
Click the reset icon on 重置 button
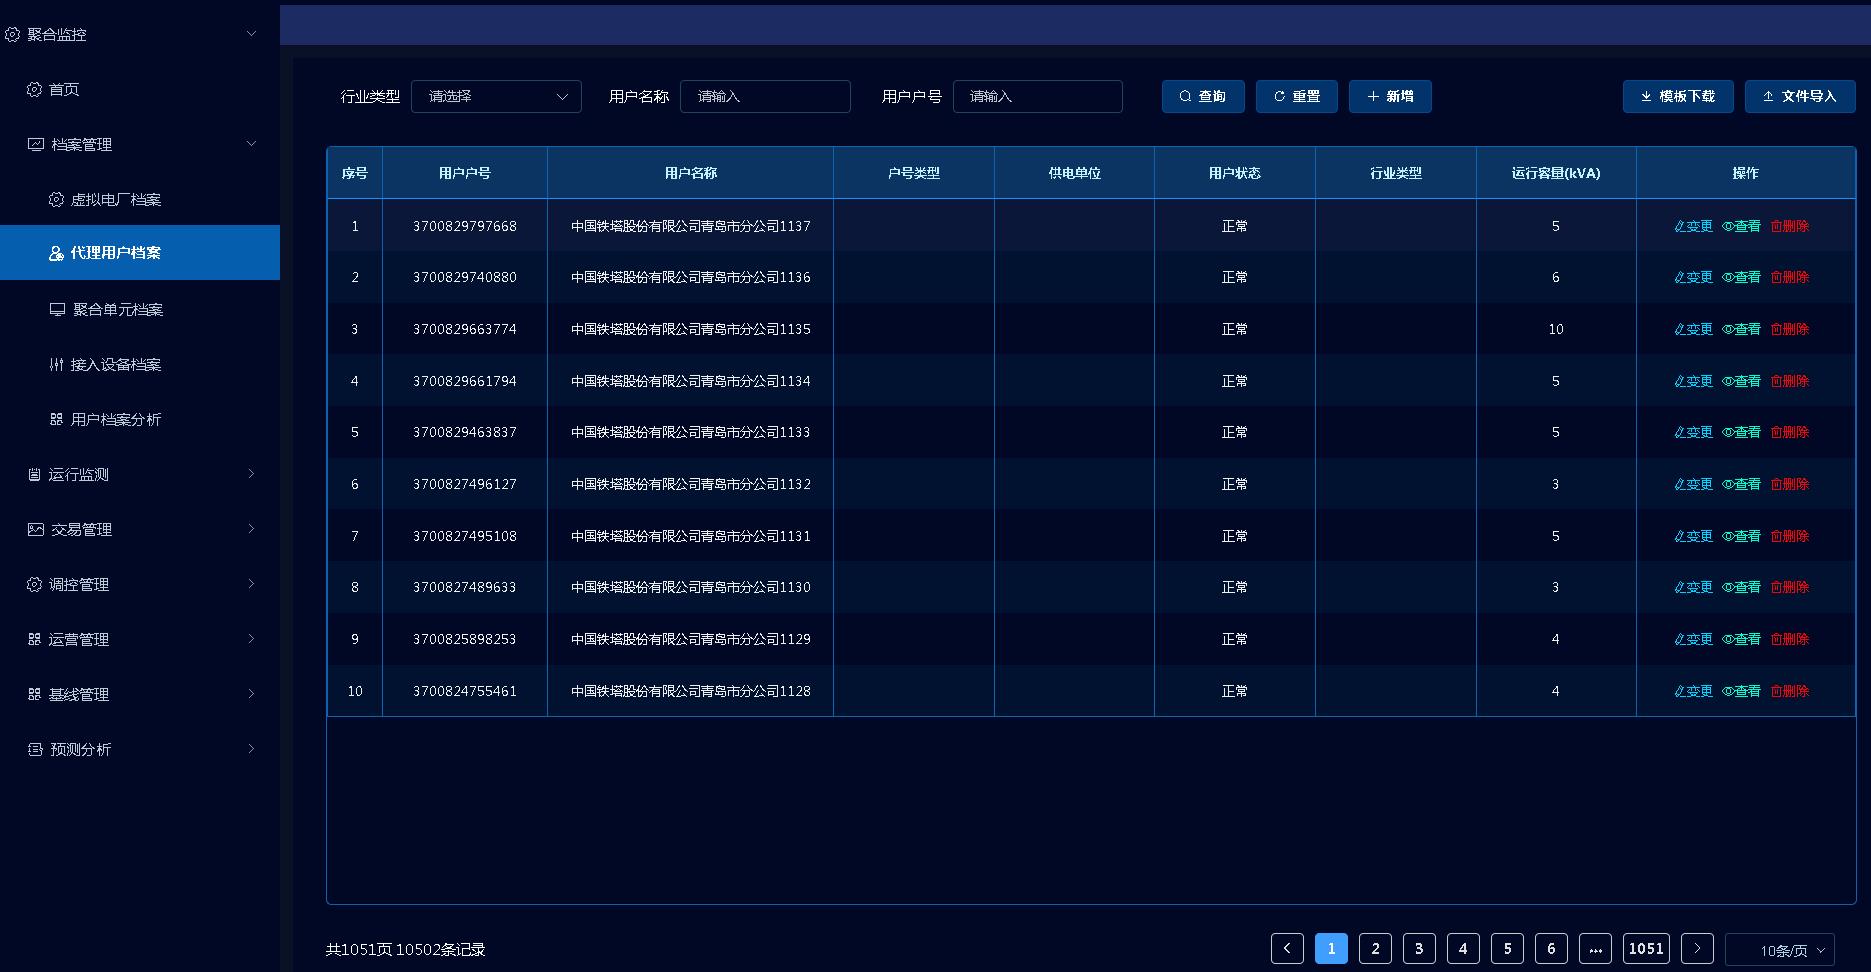pyautogui.click(x=1279, y=97)
